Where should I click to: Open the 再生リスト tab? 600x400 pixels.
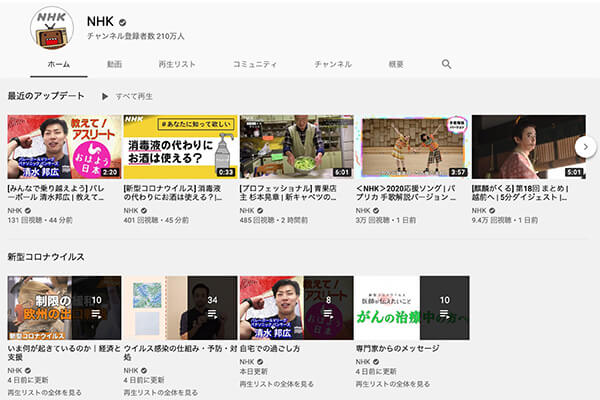point(177,64)
